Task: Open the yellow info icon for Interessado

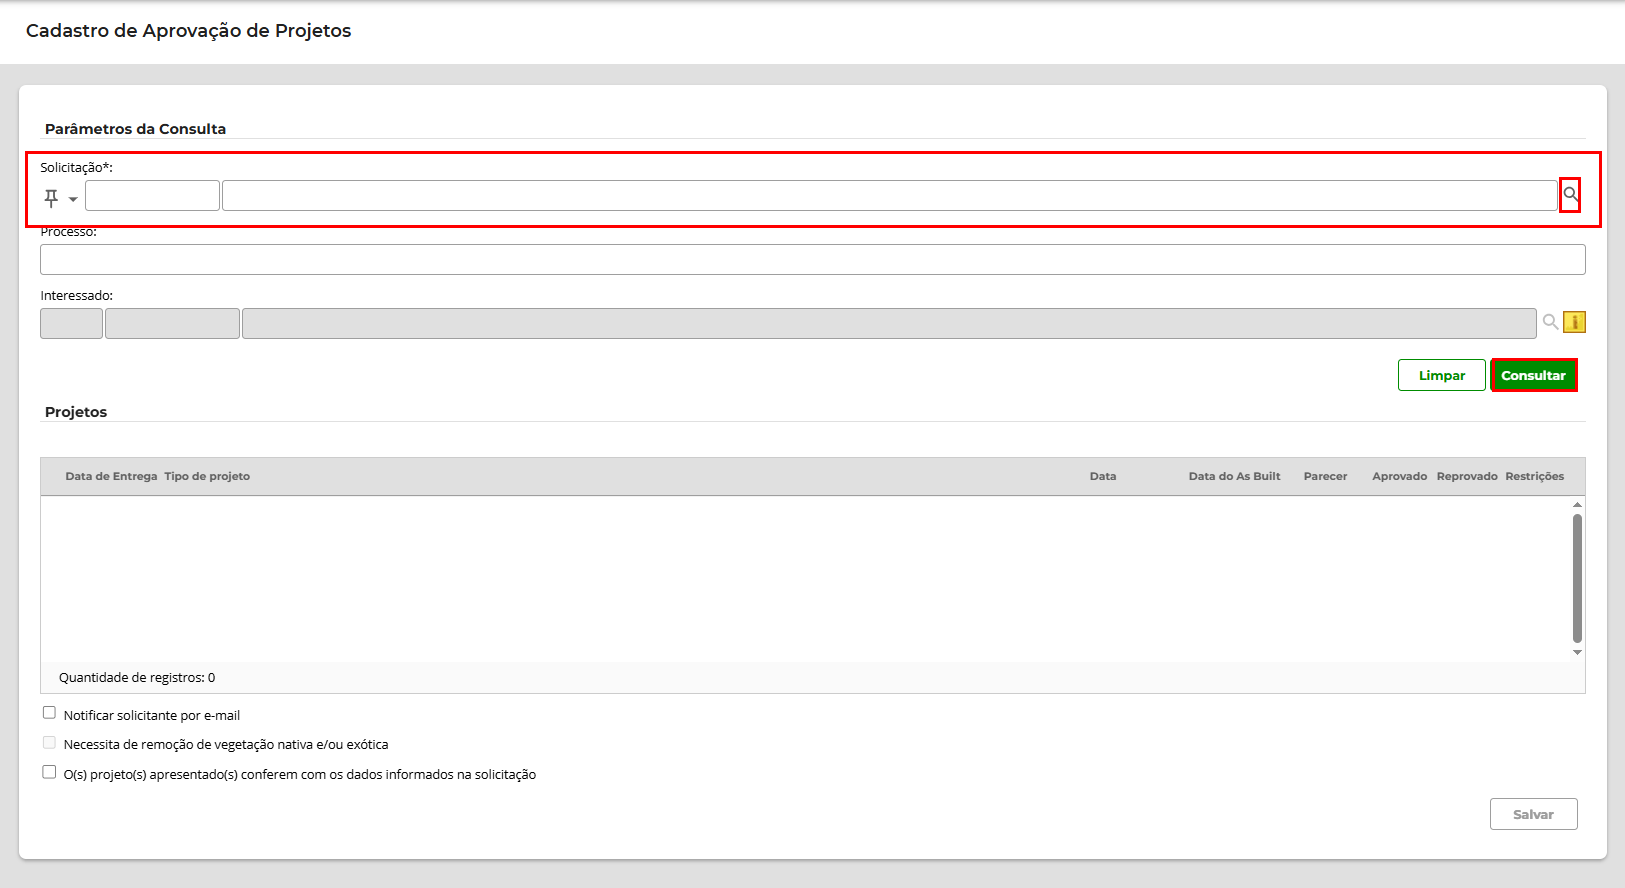Action: tap(1574, 322)
